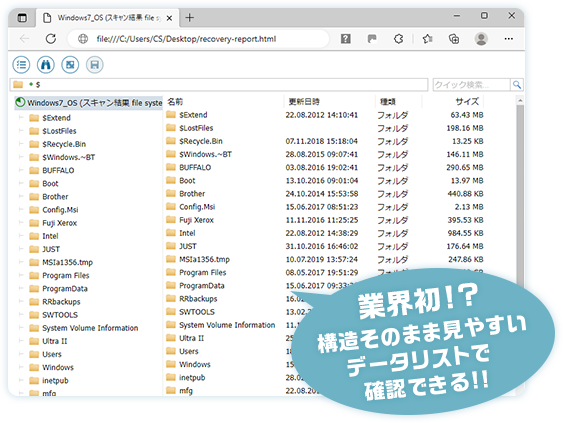This screenshot has width=563, height=423.
Task: Open MSIa1356.tmp folder in file list
Action: coord(204,259)
